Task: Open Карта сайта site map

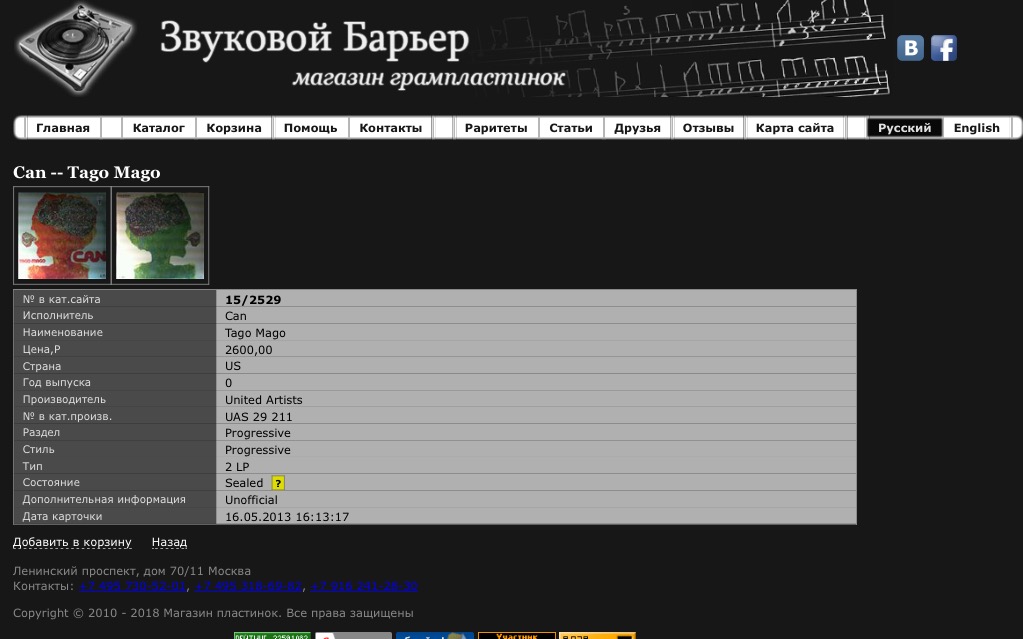Action: [x=795, y=128]
